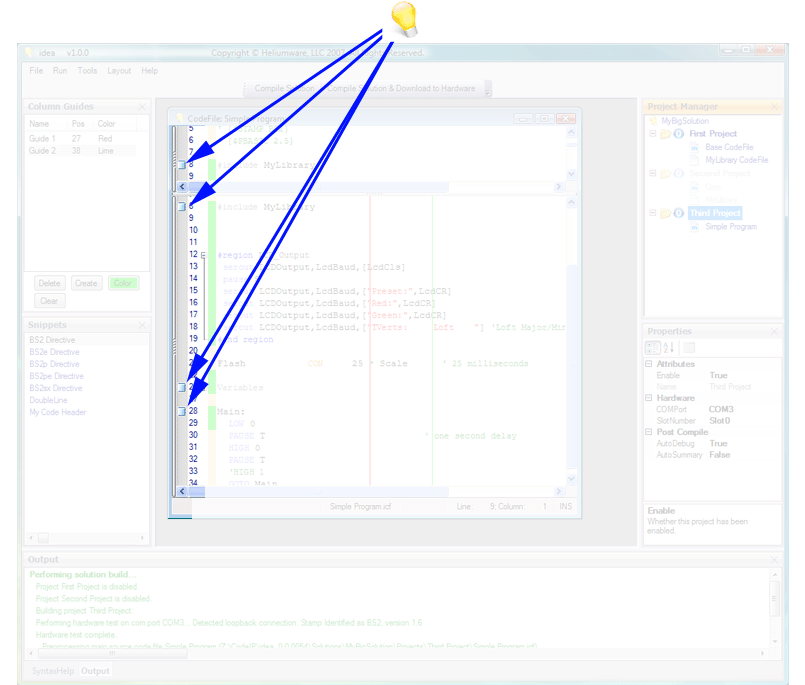Collapse the Hardware properties group

648,398
